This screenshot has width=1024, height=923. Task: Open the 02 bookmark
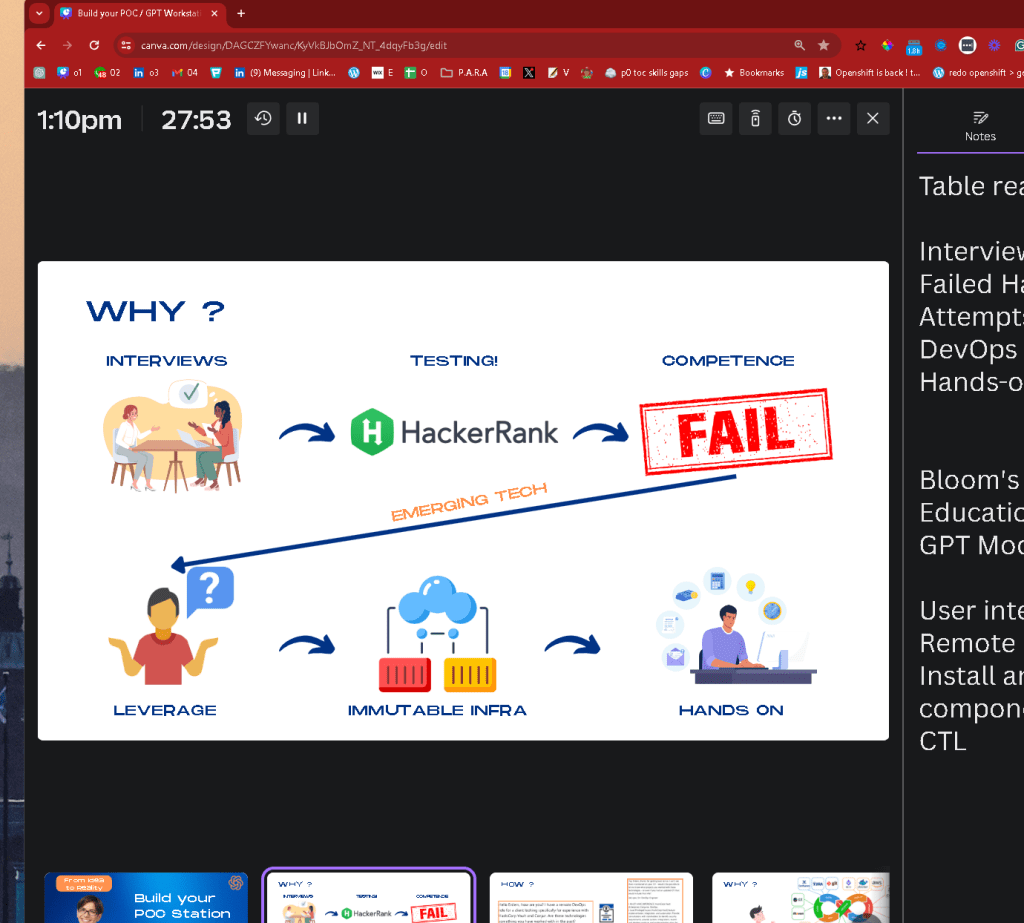pos(107,73)
